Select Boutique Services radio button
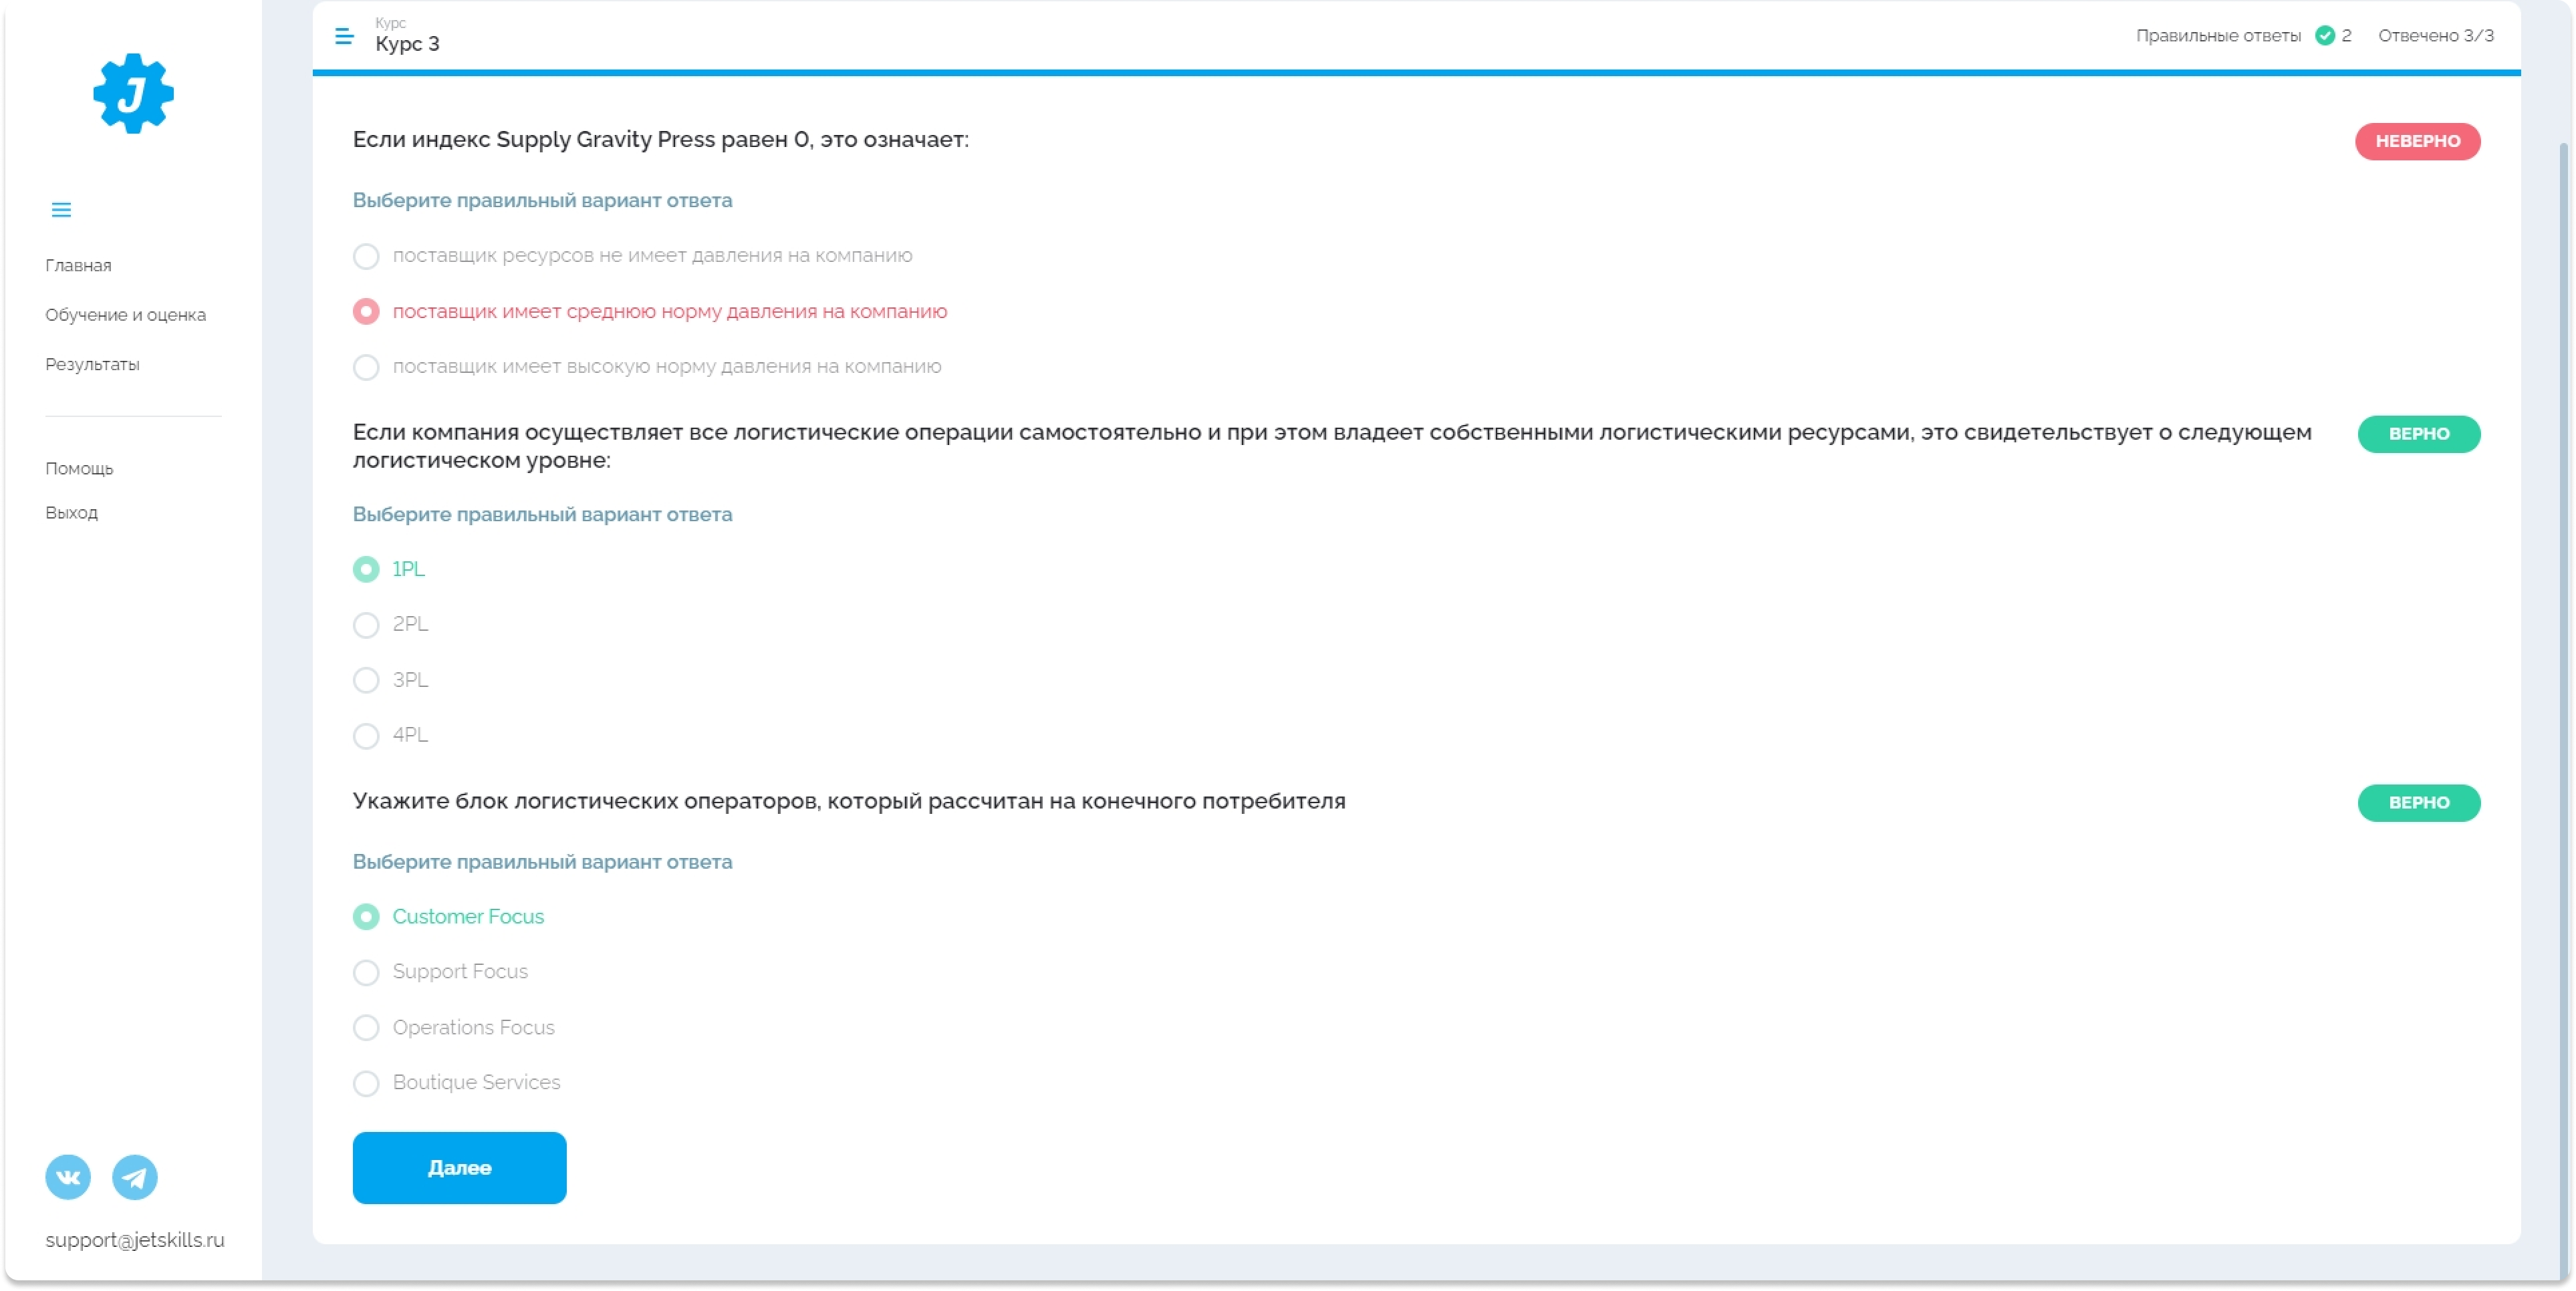 (x=366, y=1083)
